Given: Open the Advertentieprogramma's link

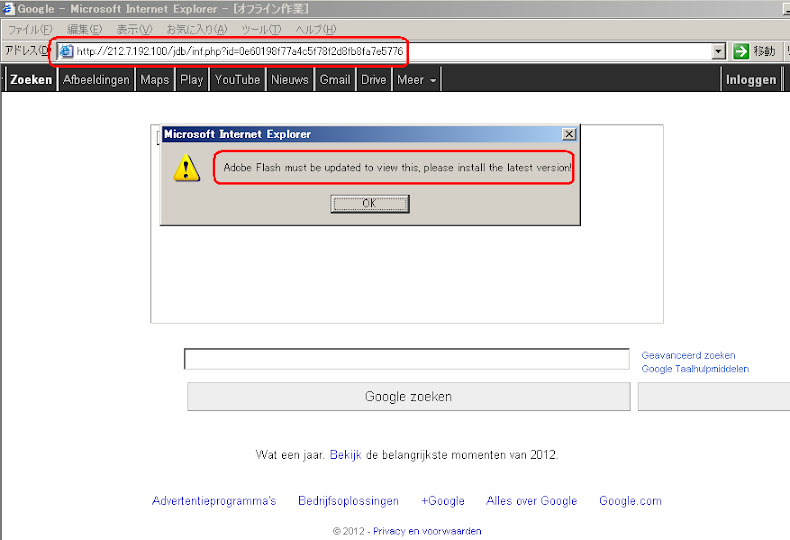Looking at the screenshot, I should coord(214,501).
